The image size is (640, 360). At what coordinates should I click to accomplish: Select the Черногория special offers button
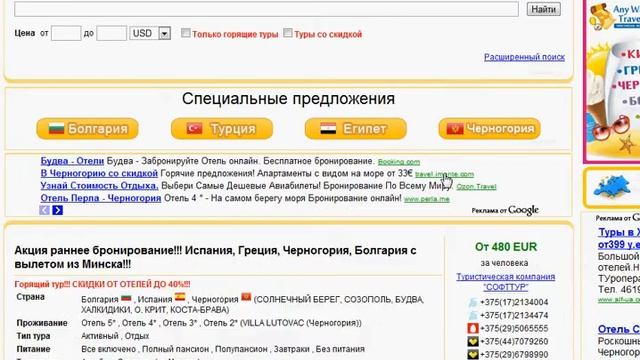tap(489, 129)
